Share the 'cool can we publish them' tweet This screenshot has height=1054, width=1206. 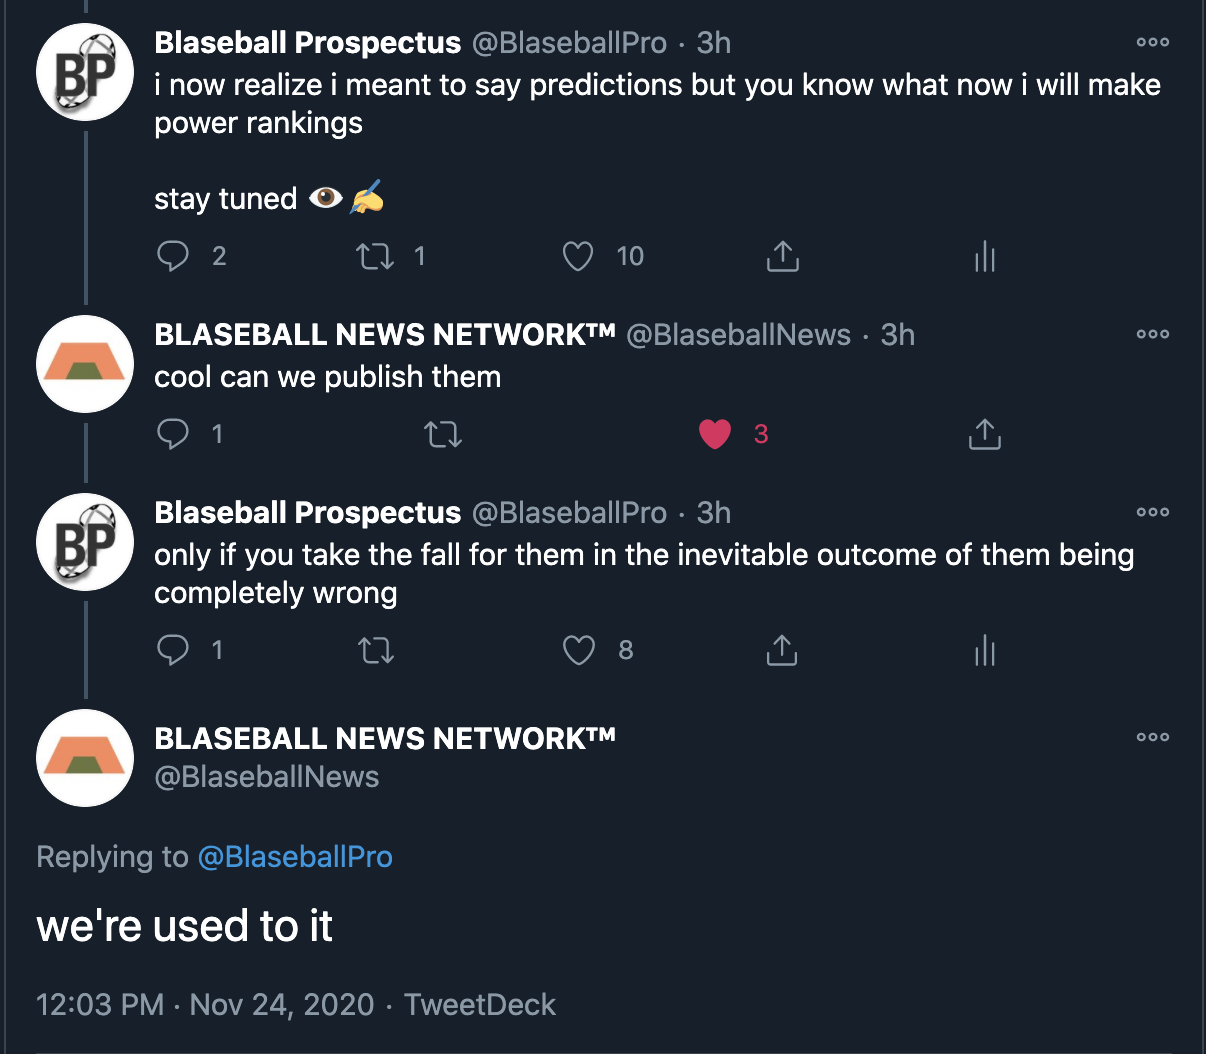click(x=985, y=434)
